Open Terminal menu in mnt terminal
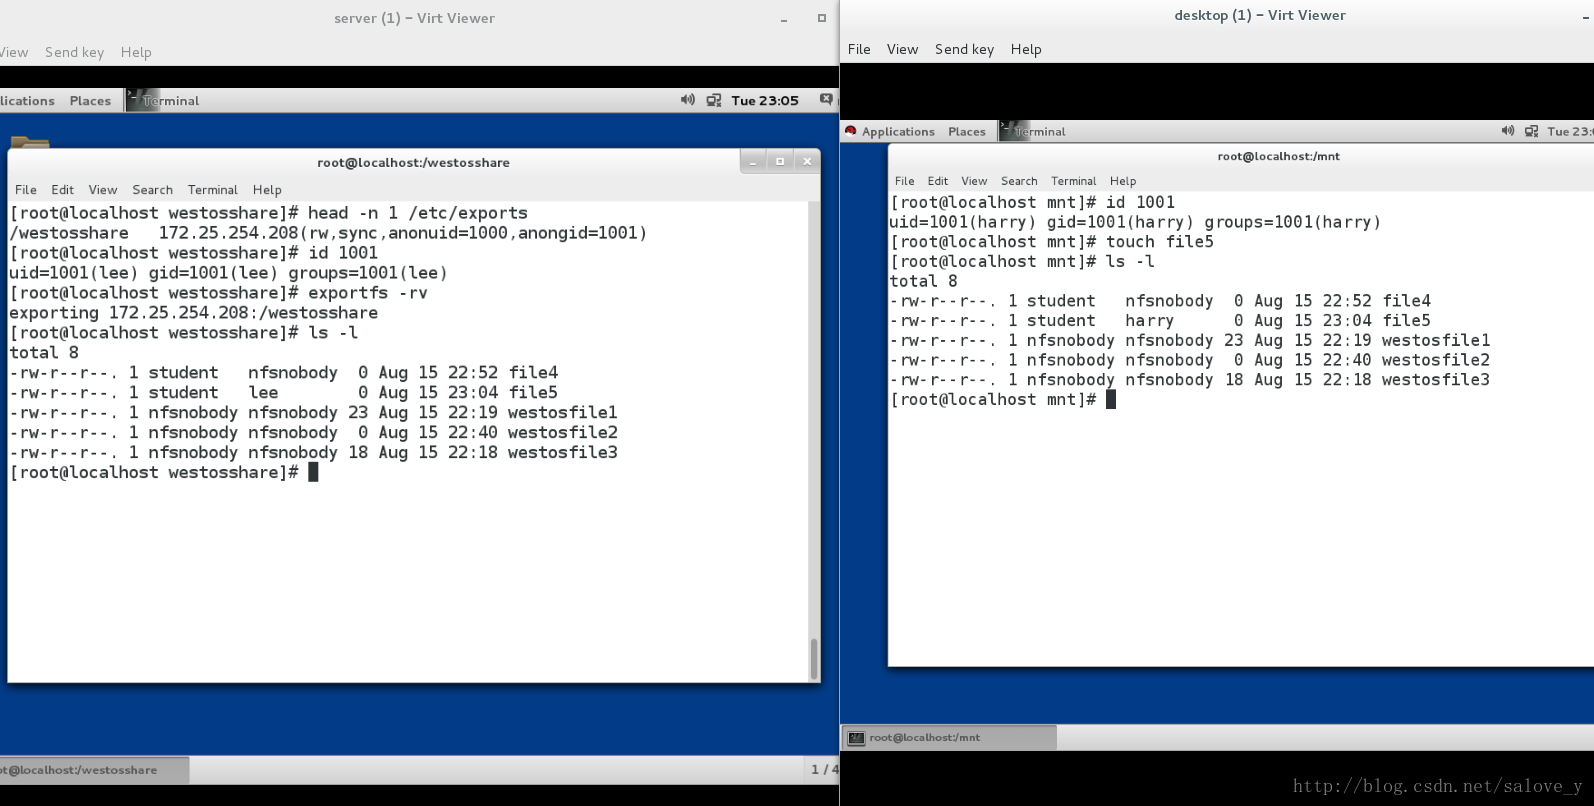Image resolution: width=1594 pixels, height=806 pixels. coord(1074,181)
